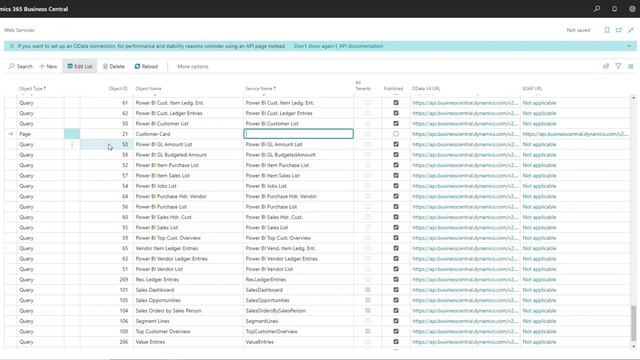Click the OData V4 URL column header
640x360 pixels.
coord(426,89)
